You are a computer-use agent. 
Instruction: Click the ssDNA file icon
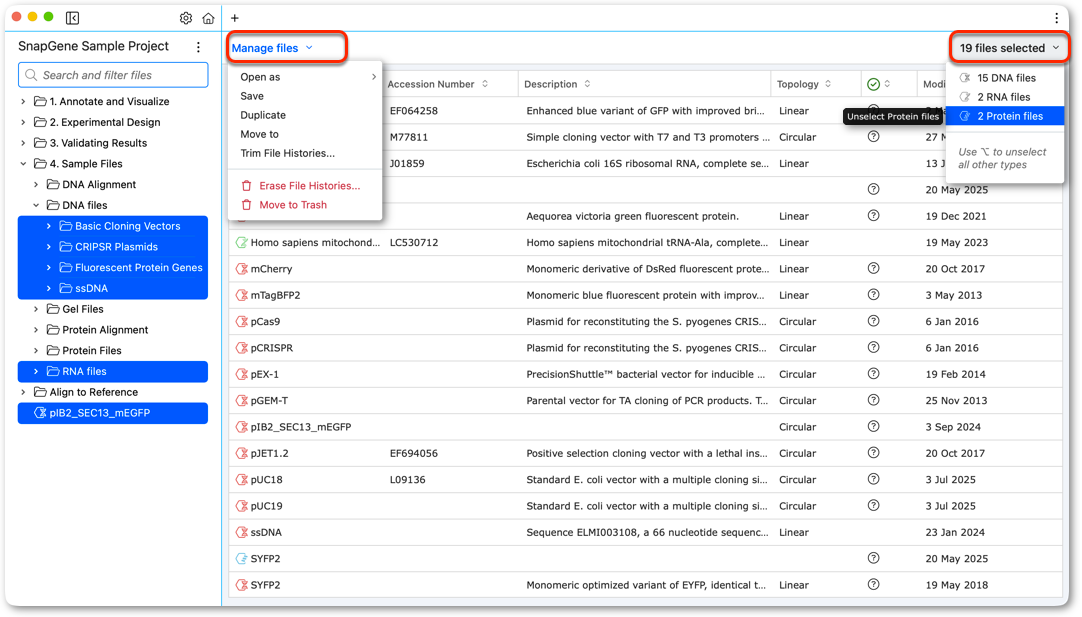pos(242,533)
